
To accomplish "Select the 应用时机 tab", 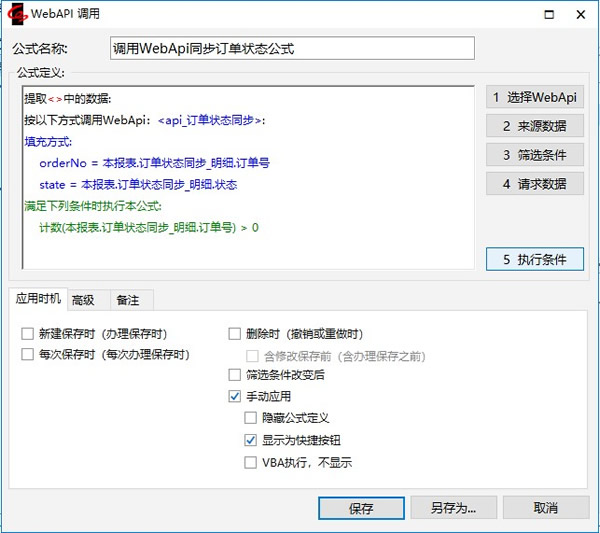I will click(38, 299).
